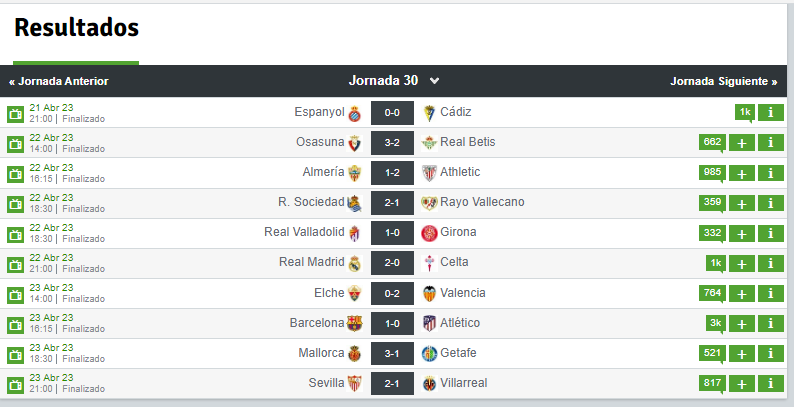Open the 3-2 score of Osasuna match
794x407 pixels.
click(x=392, y=142)
